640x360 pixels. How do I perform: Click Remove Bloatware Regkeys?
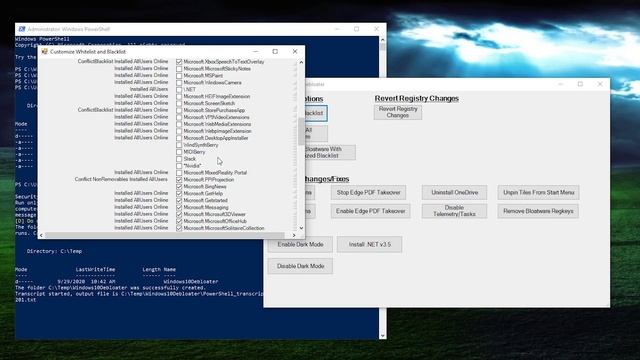coord(538,211)
